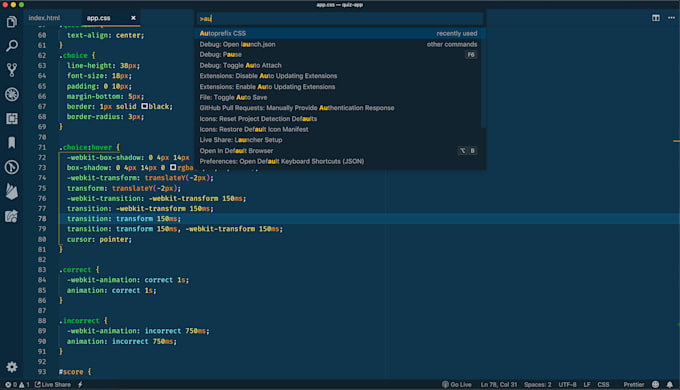Click the rgba color swatch on line 73
The height and width of the screenshot is (390, 680).
(x=173, y=167)
